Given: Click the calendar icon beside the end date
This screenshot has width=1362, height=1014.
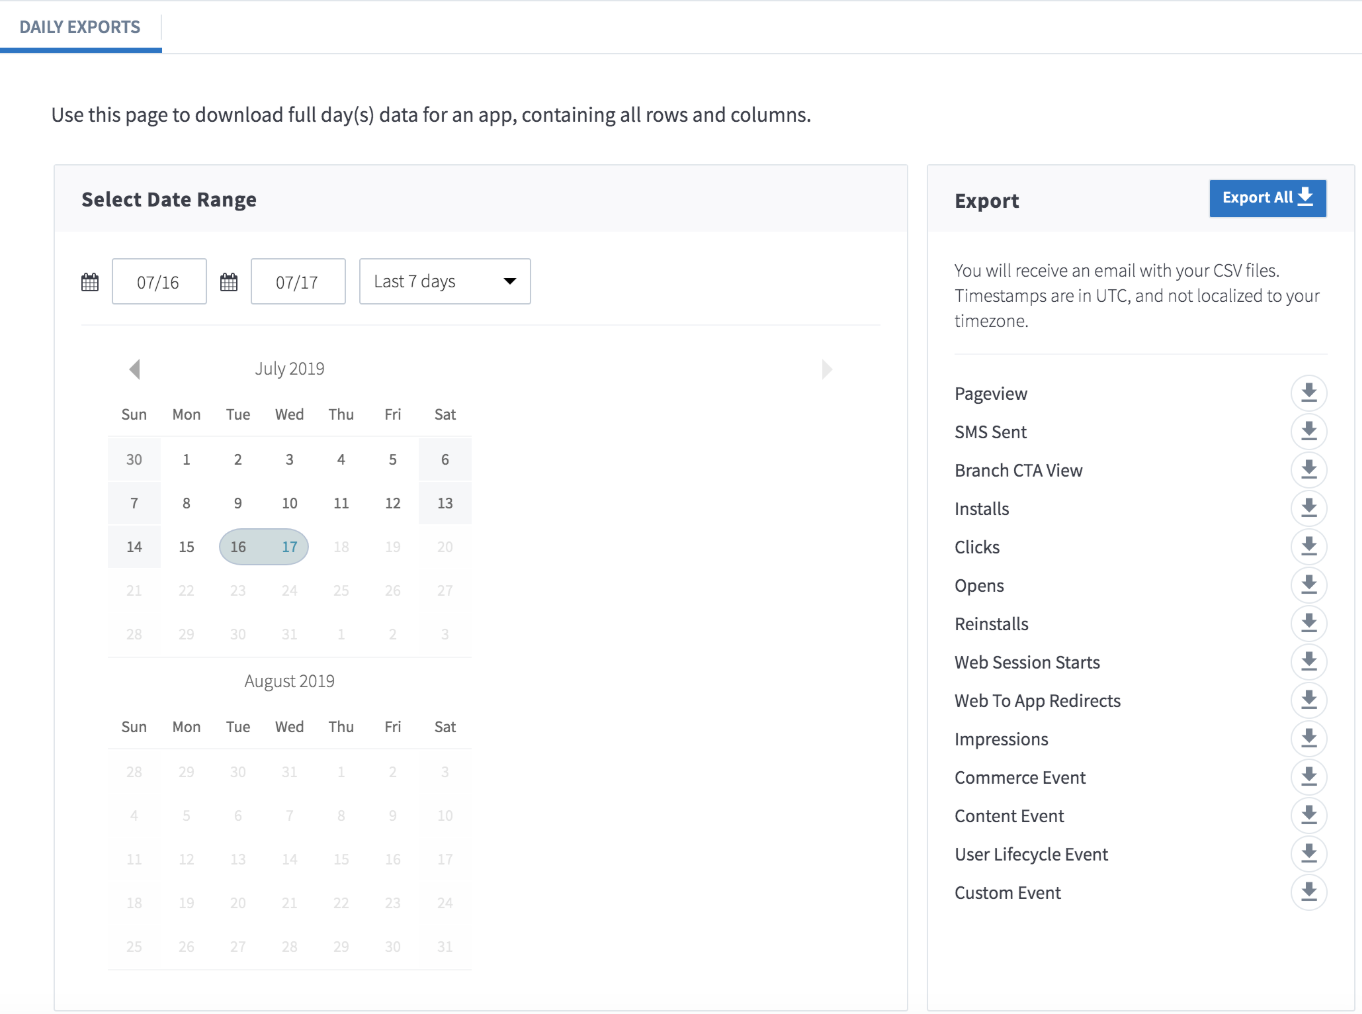Looking at the screenshot, I should [x=229, y=281].
